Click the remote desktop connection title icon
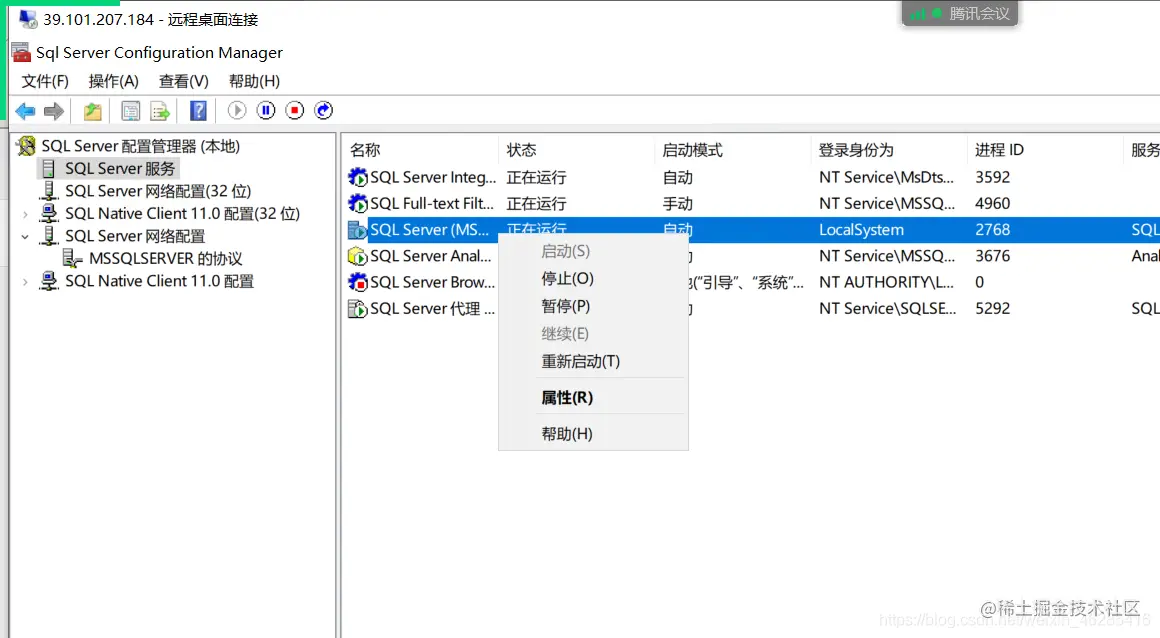The image size is (1160, 638). (x=28, y=19)
